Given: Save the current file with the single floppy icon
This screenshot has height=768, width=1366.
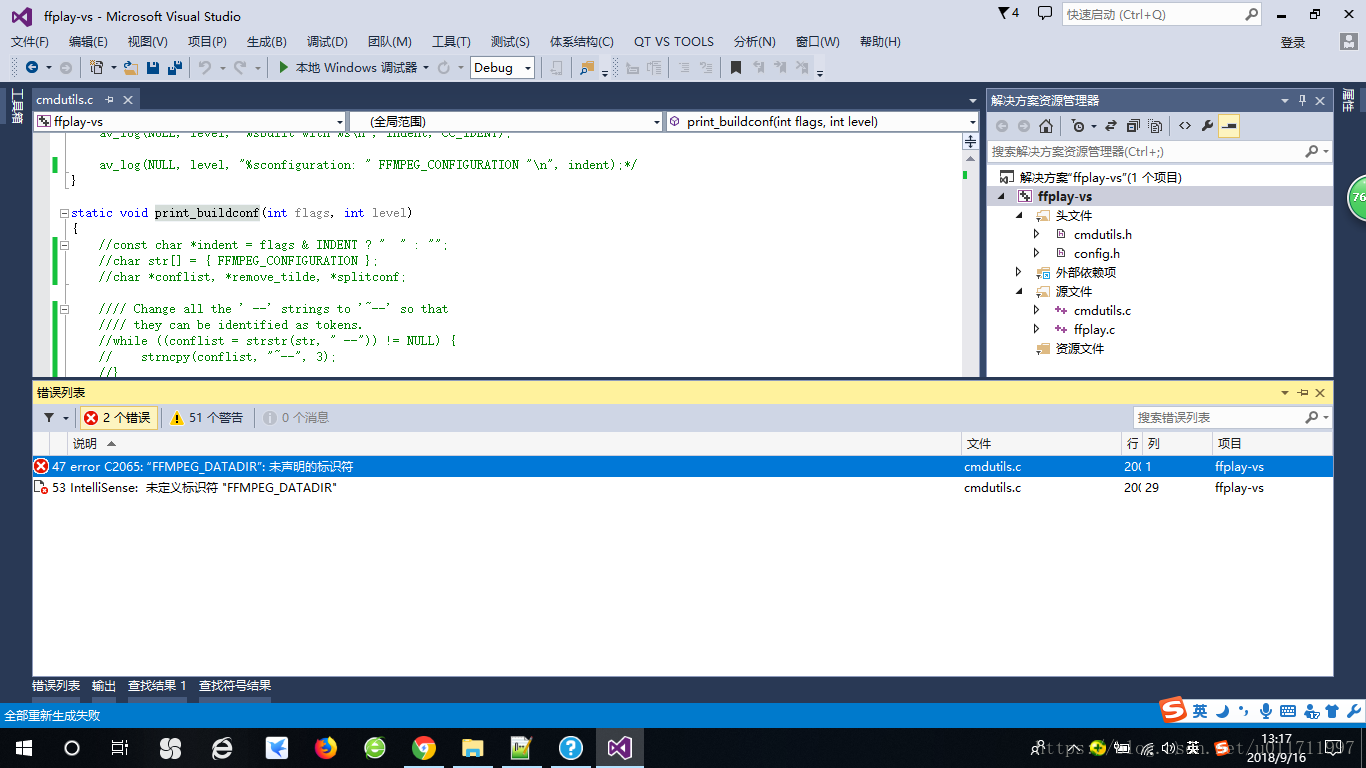Looking at the screenshot, I should 153,67.
